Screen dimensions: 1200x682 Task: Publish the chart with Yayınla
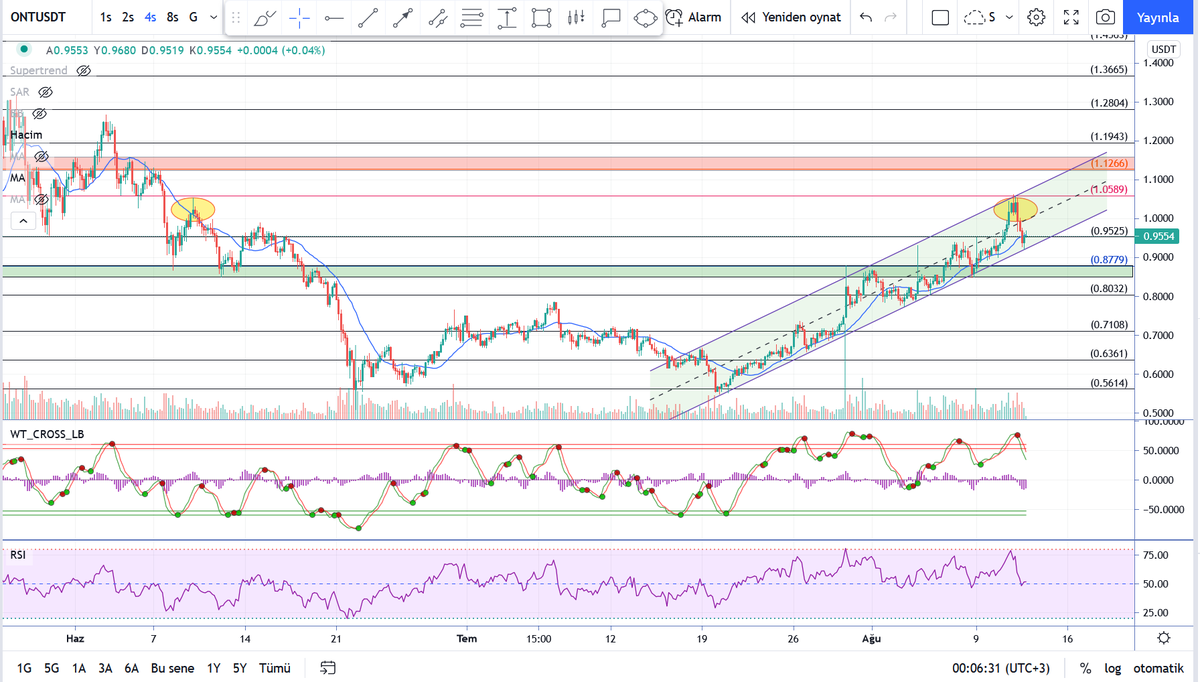pos(1160,17)
